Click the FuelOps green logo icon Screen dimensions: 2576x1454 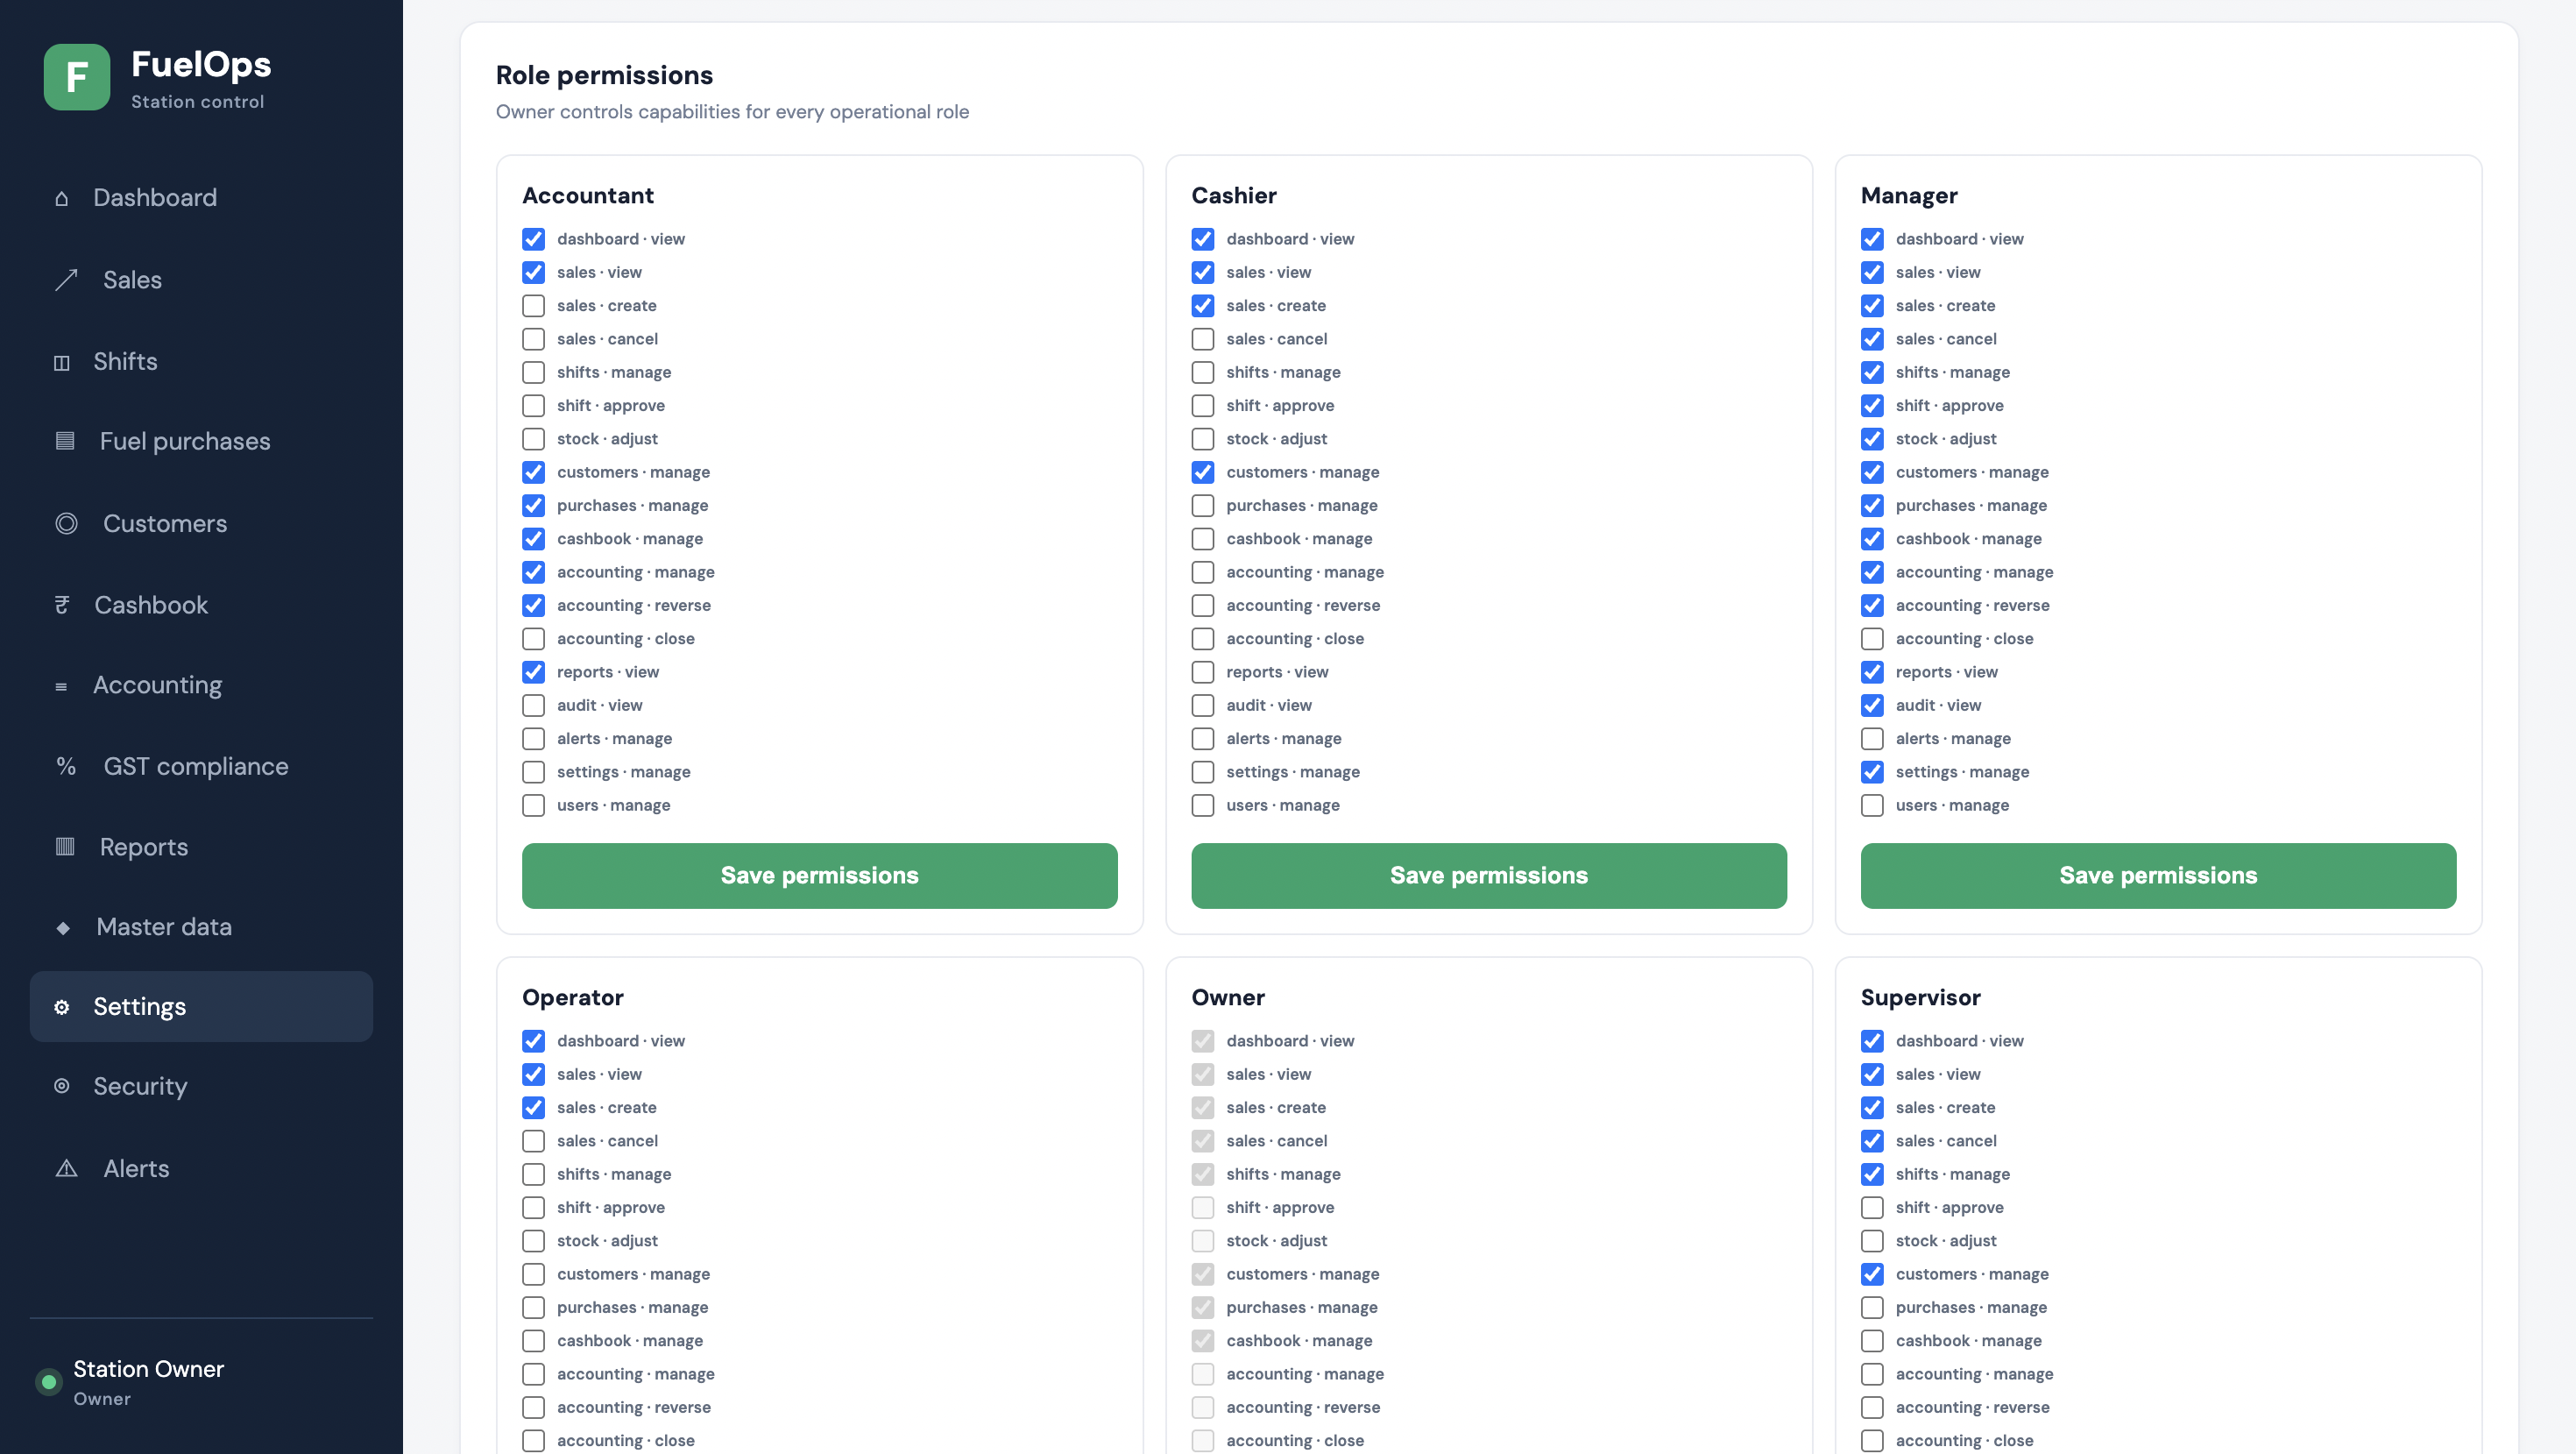pos(77,77)
